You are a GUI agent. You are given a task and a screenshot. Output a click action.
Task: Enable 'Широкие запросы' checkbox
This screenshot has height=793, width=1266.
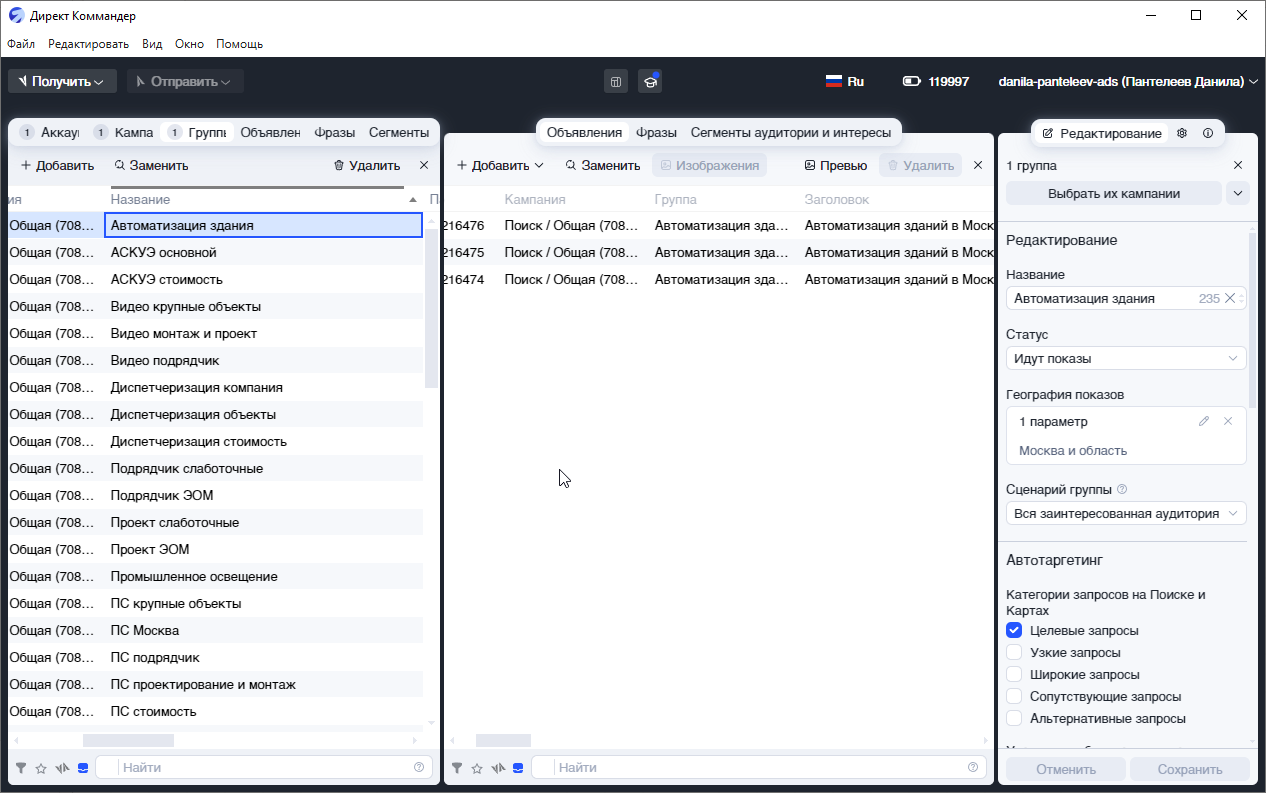click(1014, 674)
